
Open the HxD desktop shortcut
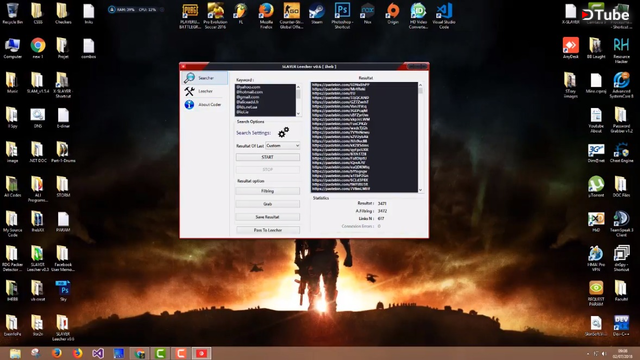pos(596,222)
